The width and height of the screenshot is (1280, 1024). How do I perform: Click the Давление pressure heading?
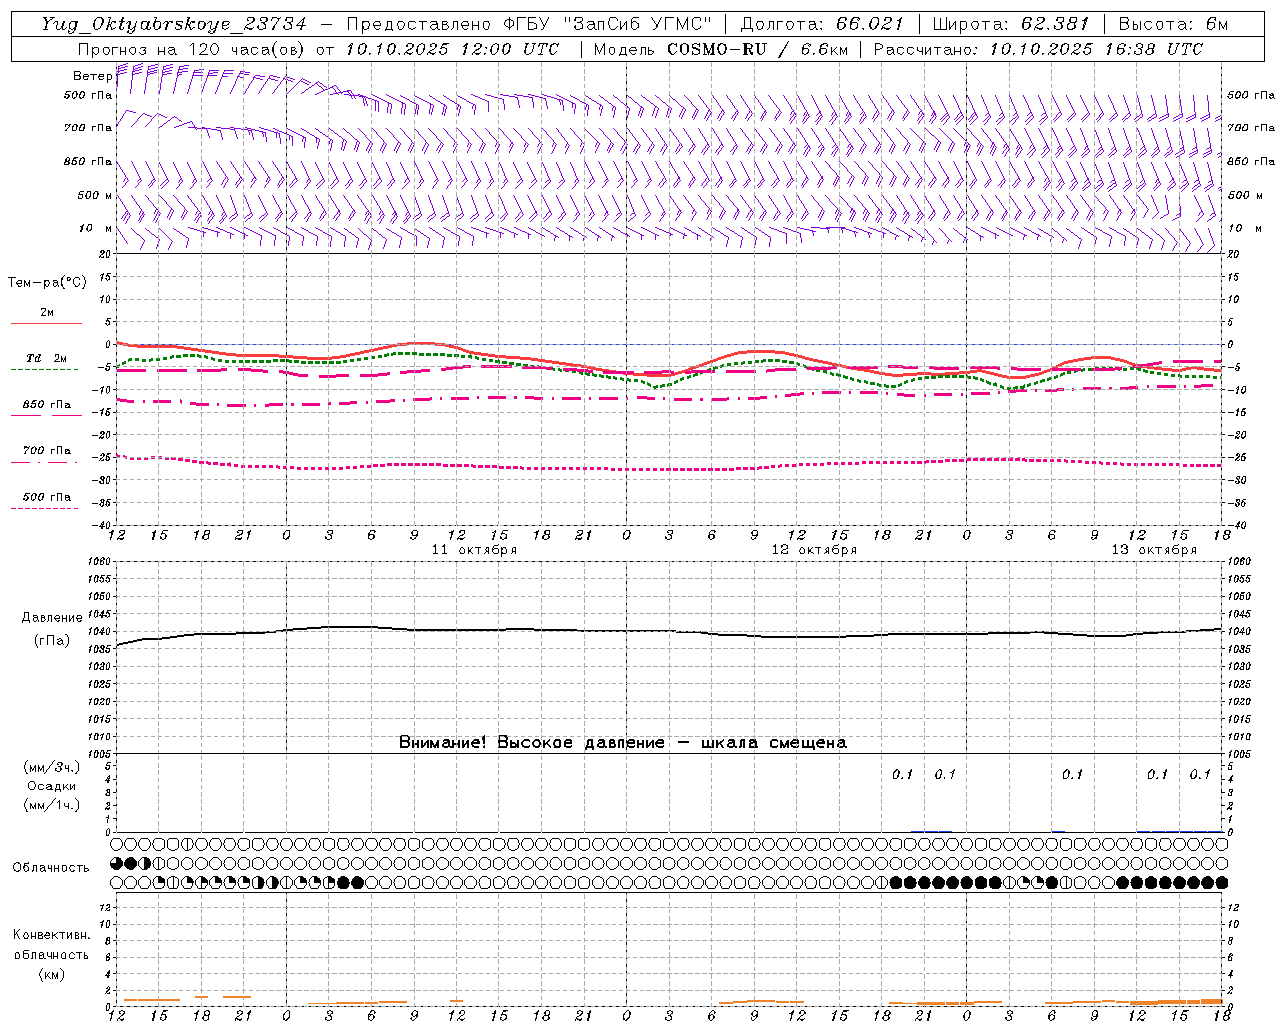(x=52, y=618)
